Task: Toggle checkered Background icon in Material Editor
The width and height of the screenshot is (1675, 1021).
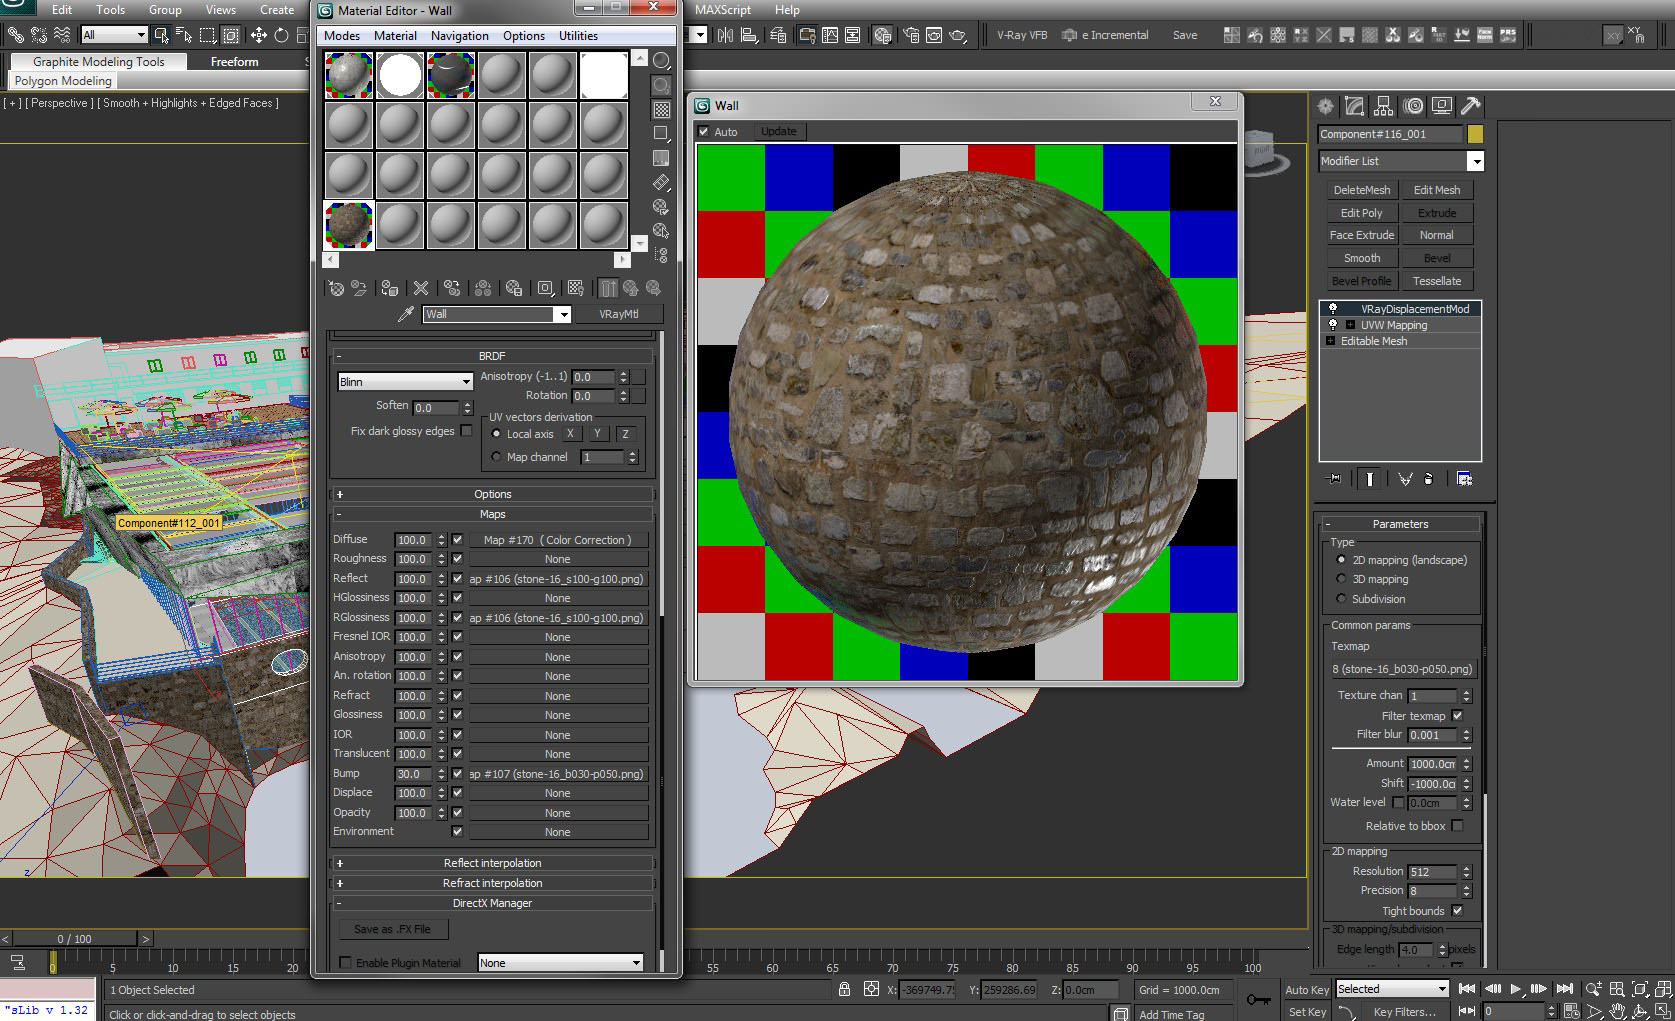Action: click(661, 109)
